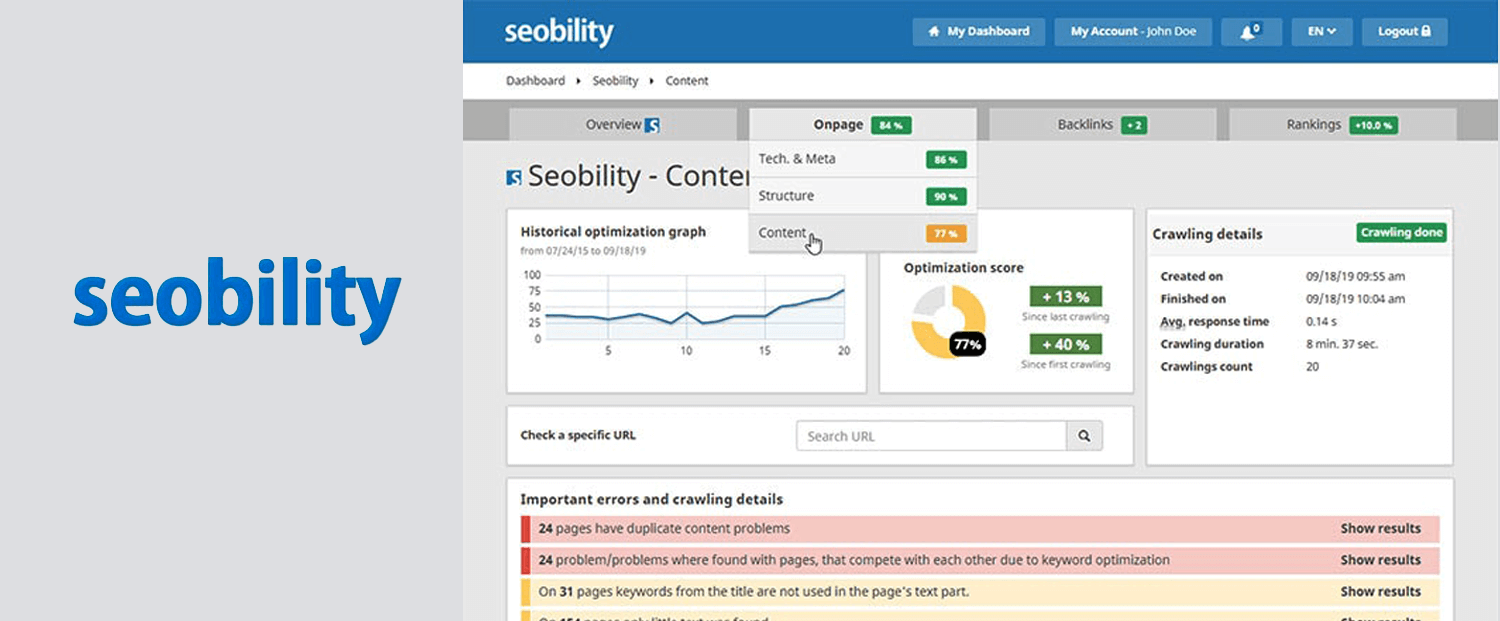
Task: Click the Crawling details heading
Action: coord(1207,234)
